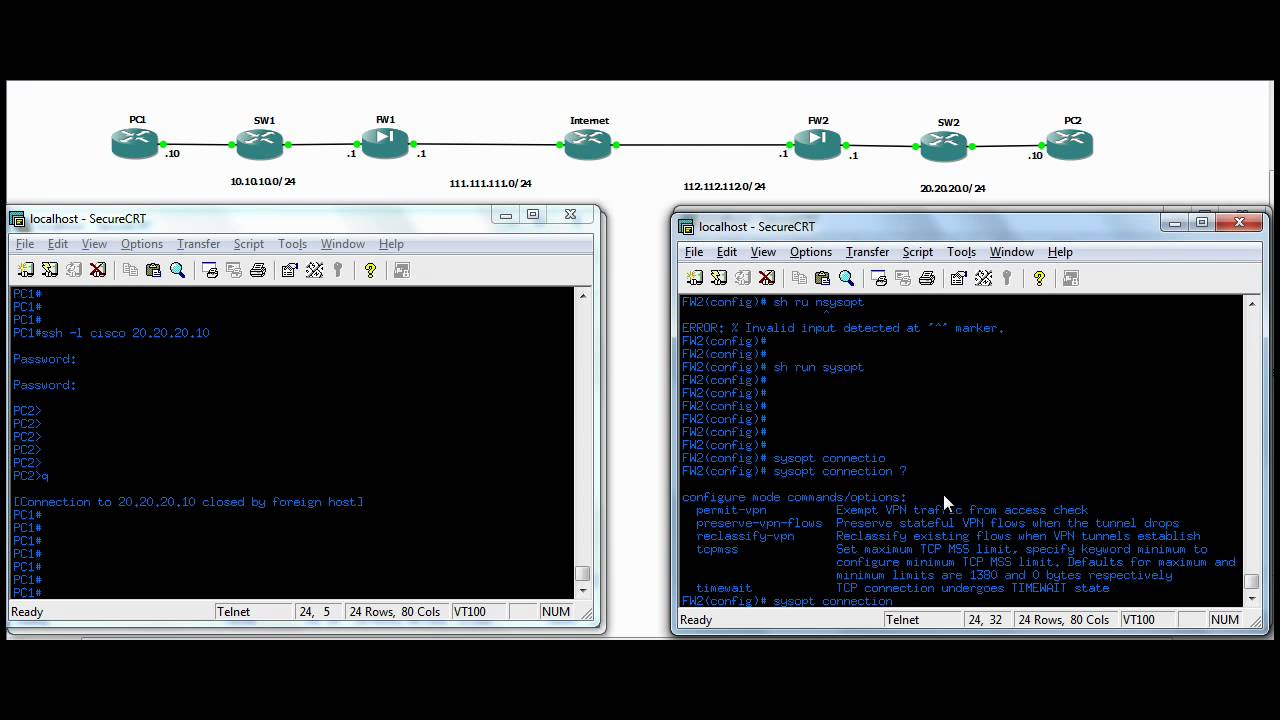
Task: Click Copy icon in left SecureCRT toolbar
Action: [130, 270]
